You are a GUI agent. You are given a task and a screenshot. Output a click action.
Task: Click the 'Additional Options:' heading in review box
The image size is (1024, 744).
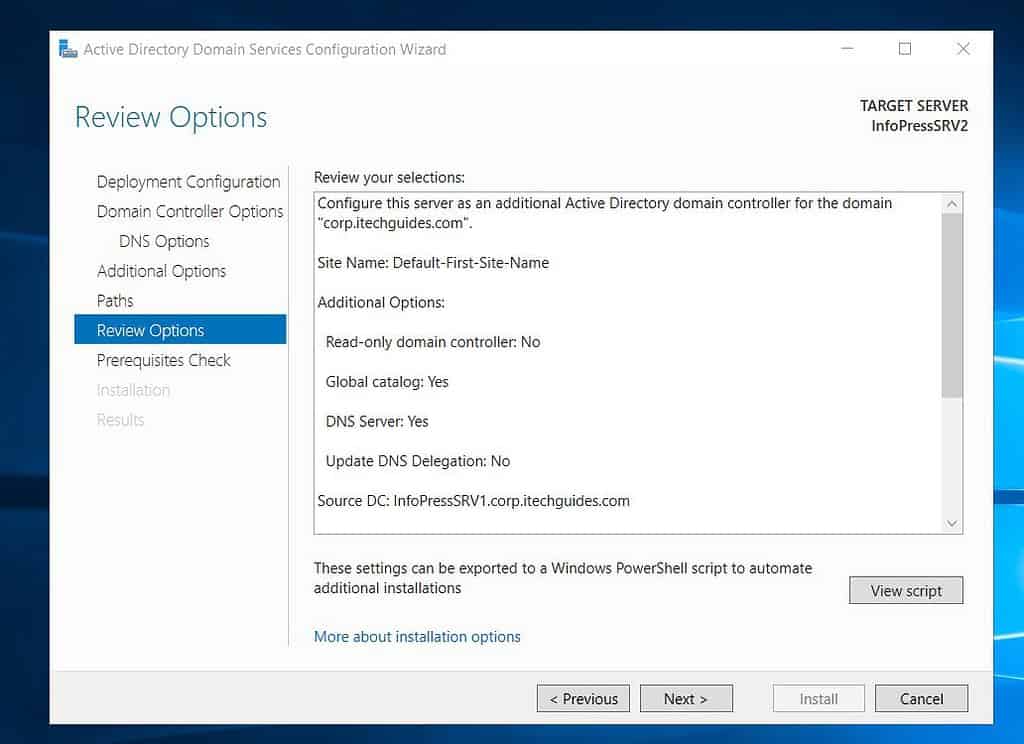pyautogui.click(x=381, y=302)
